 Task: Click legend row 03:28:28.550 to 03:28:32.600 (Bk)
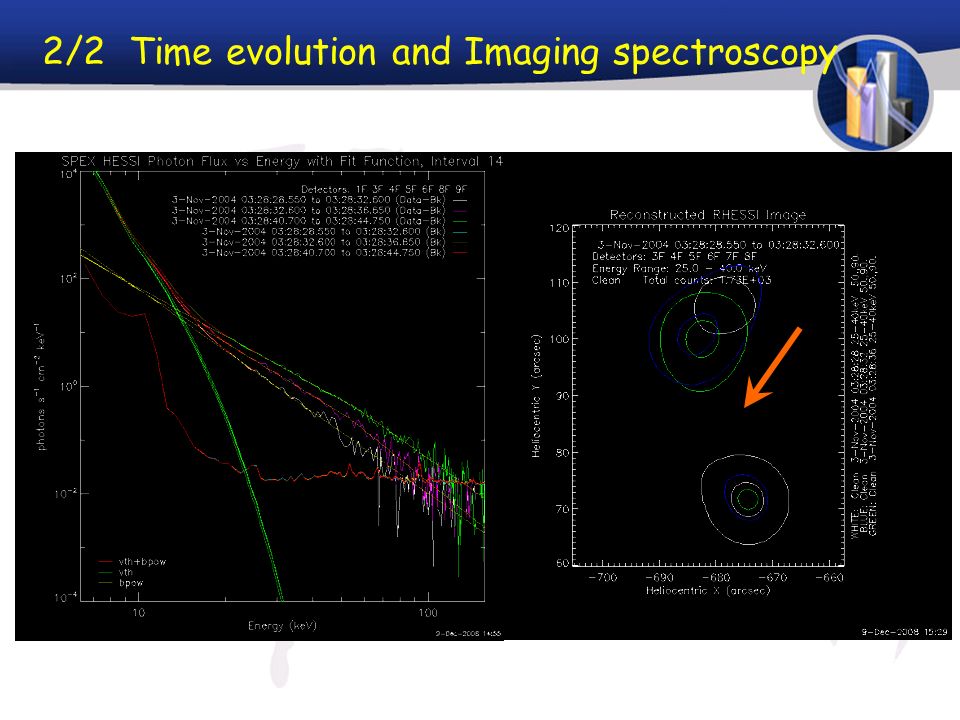pyautogui.click(x=334, y=231)
